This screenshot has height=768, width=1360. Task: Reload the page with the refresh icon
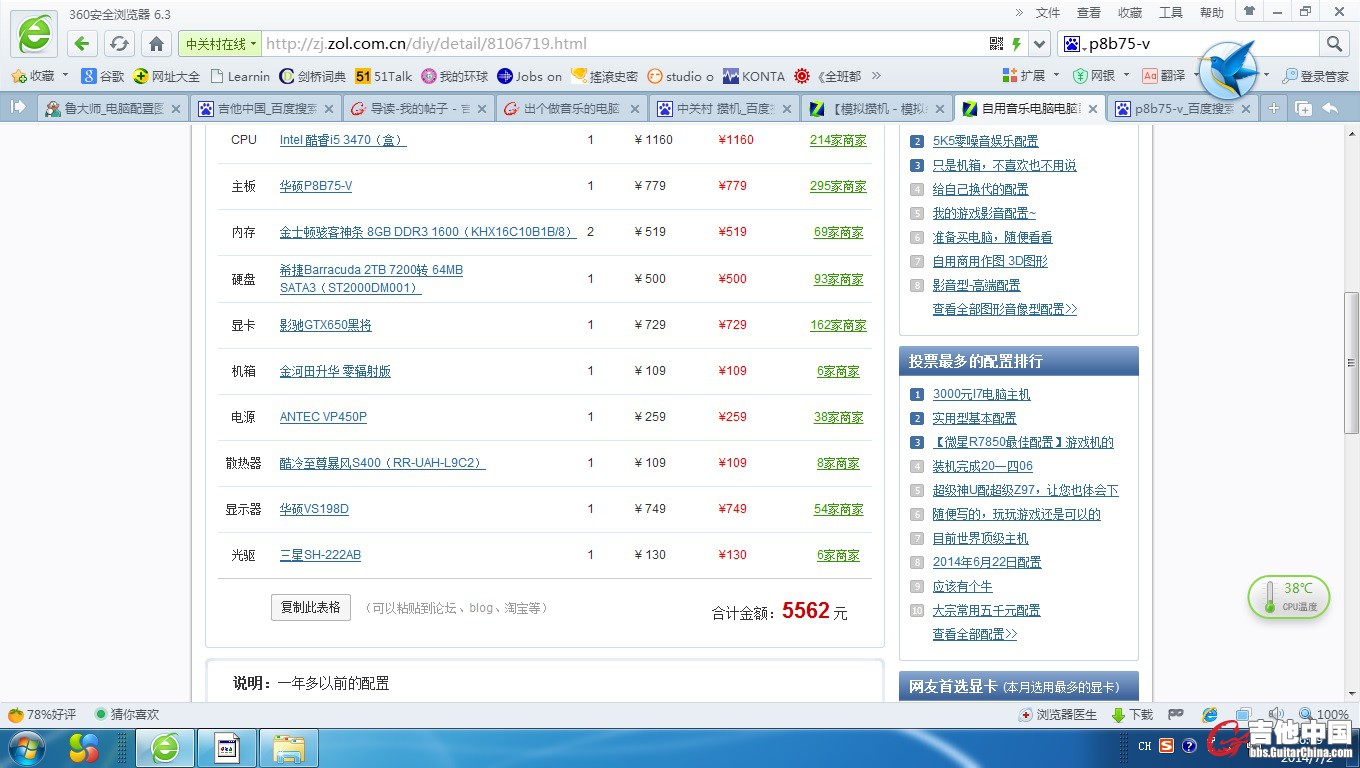click(x=119, y=44)
